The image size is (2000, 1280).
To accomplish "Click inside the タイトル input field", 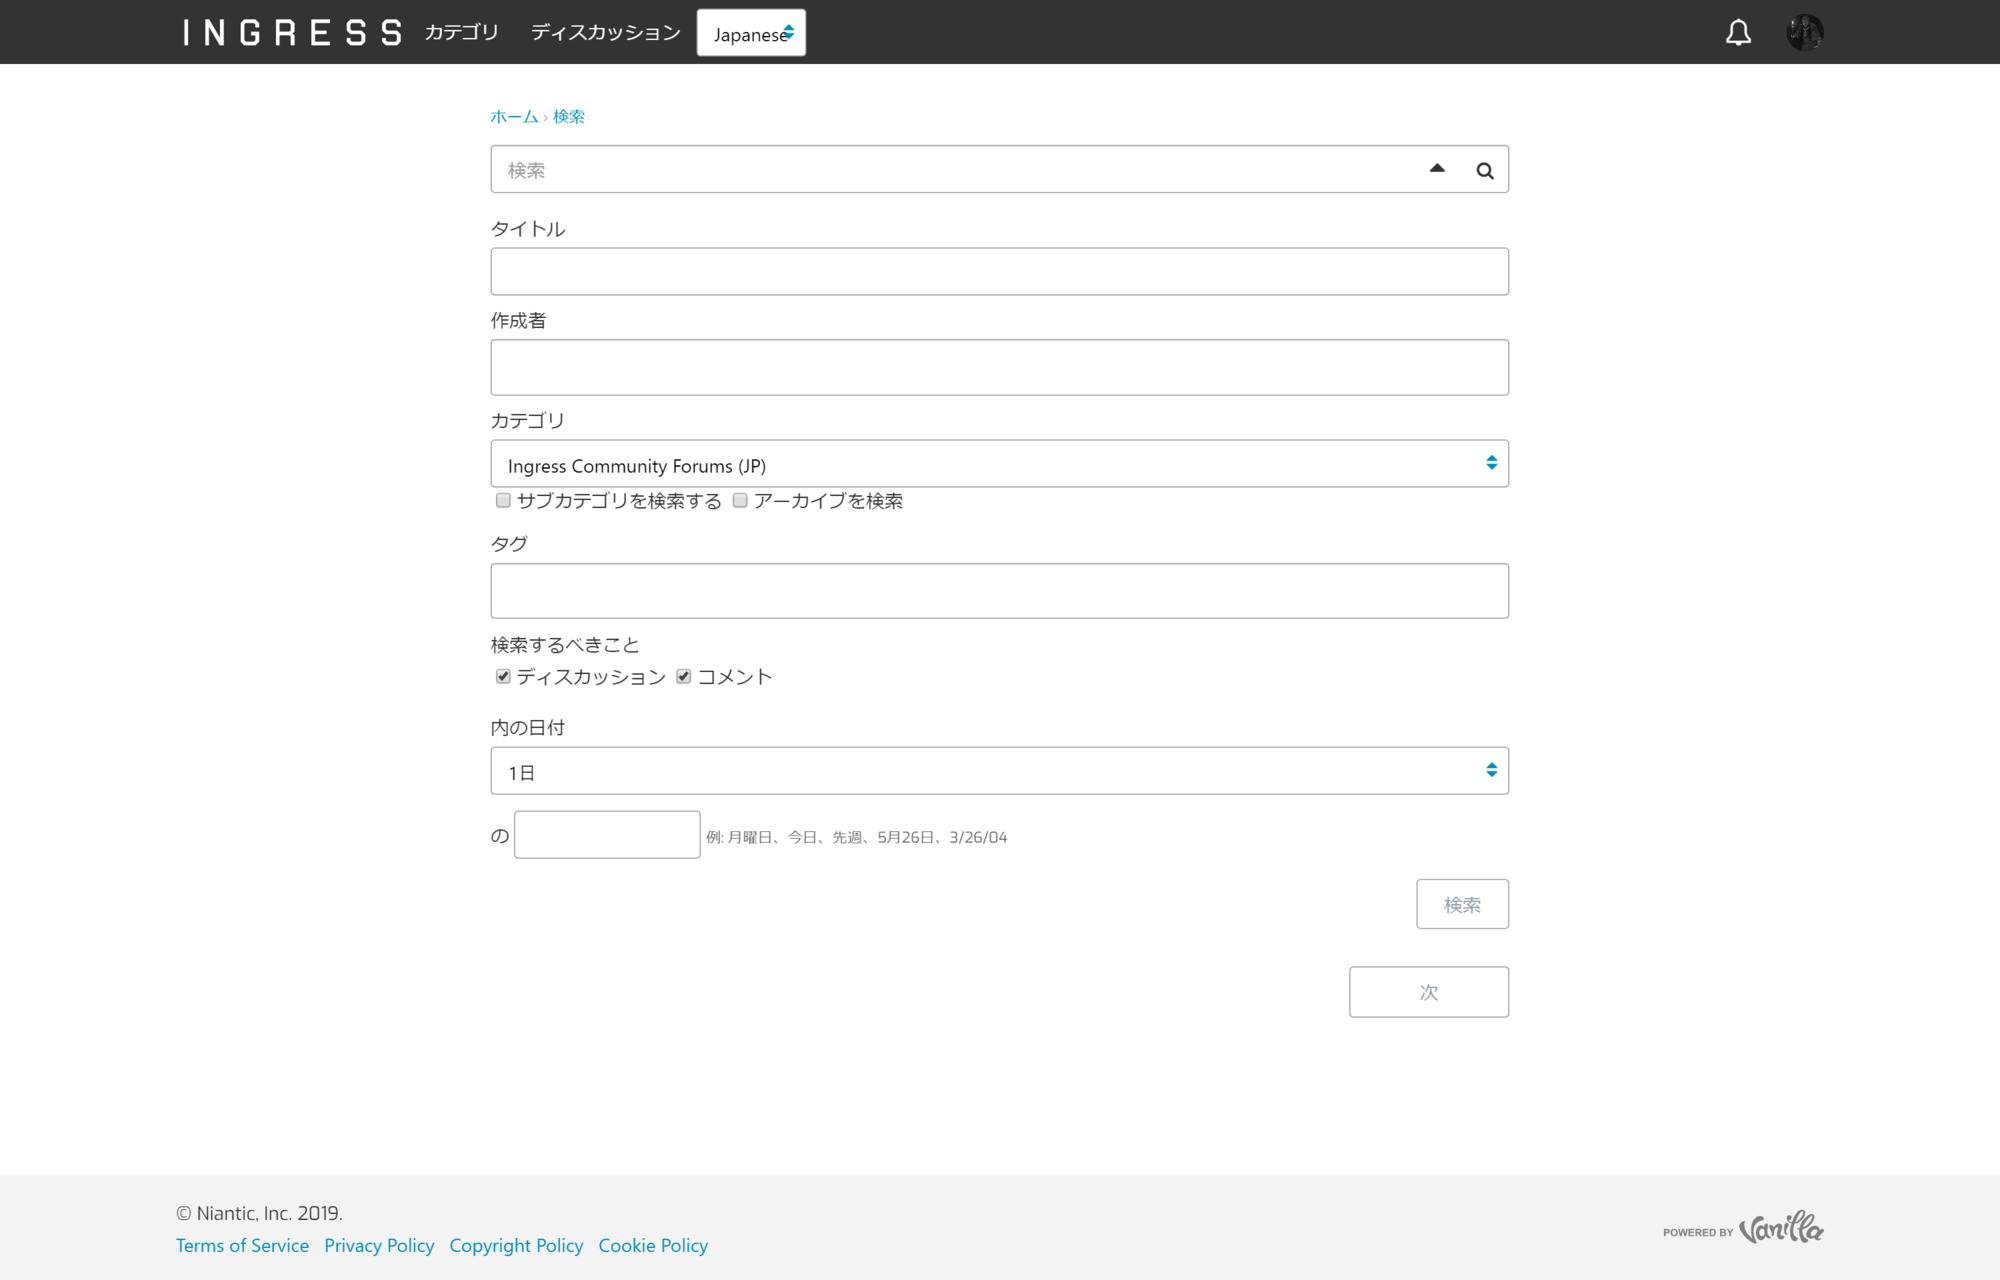I will (1000, 271).
